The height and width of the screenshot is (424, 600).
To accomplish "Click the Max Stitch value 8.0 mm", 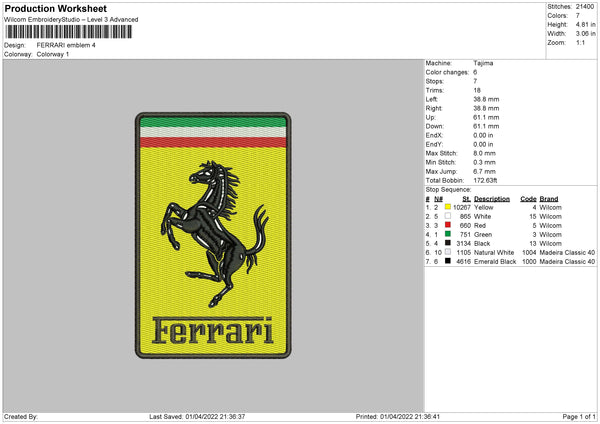I will [484, 153].
